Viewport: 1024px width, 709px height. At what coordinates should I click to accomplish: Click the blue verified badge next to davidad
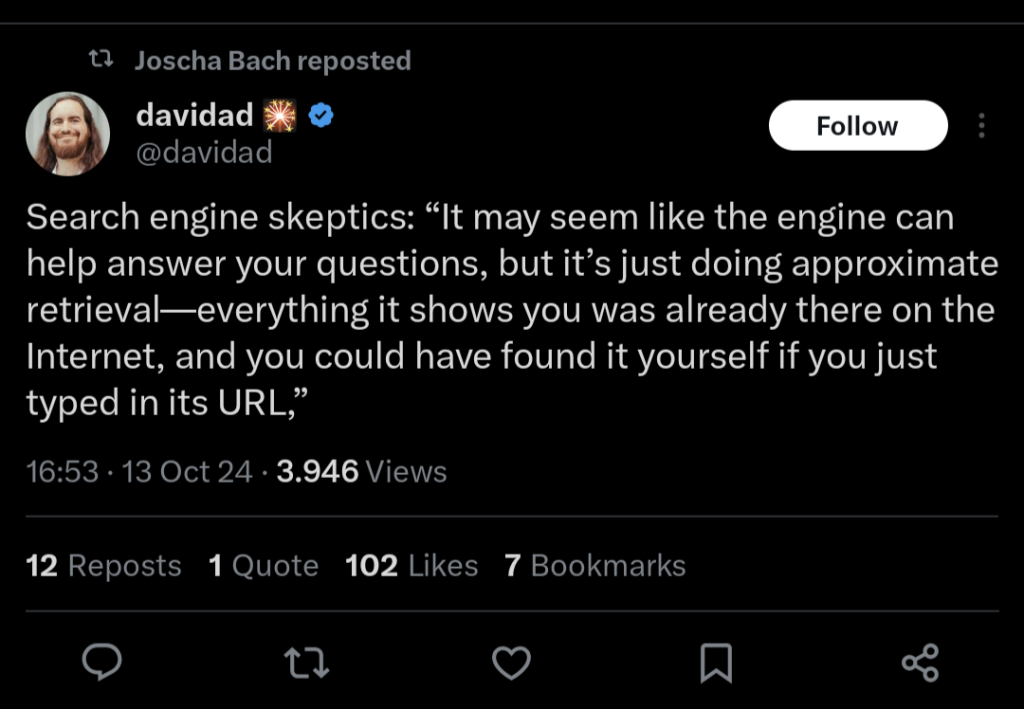pyautogui.click(x=321, y=116)
